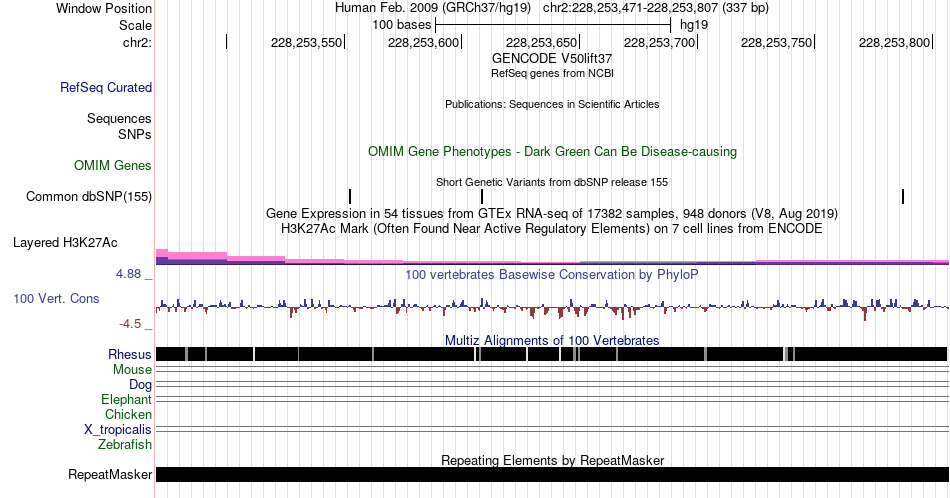
Task: Click the 100 vertebrates PhyloP title
Action: coord(552,274)
